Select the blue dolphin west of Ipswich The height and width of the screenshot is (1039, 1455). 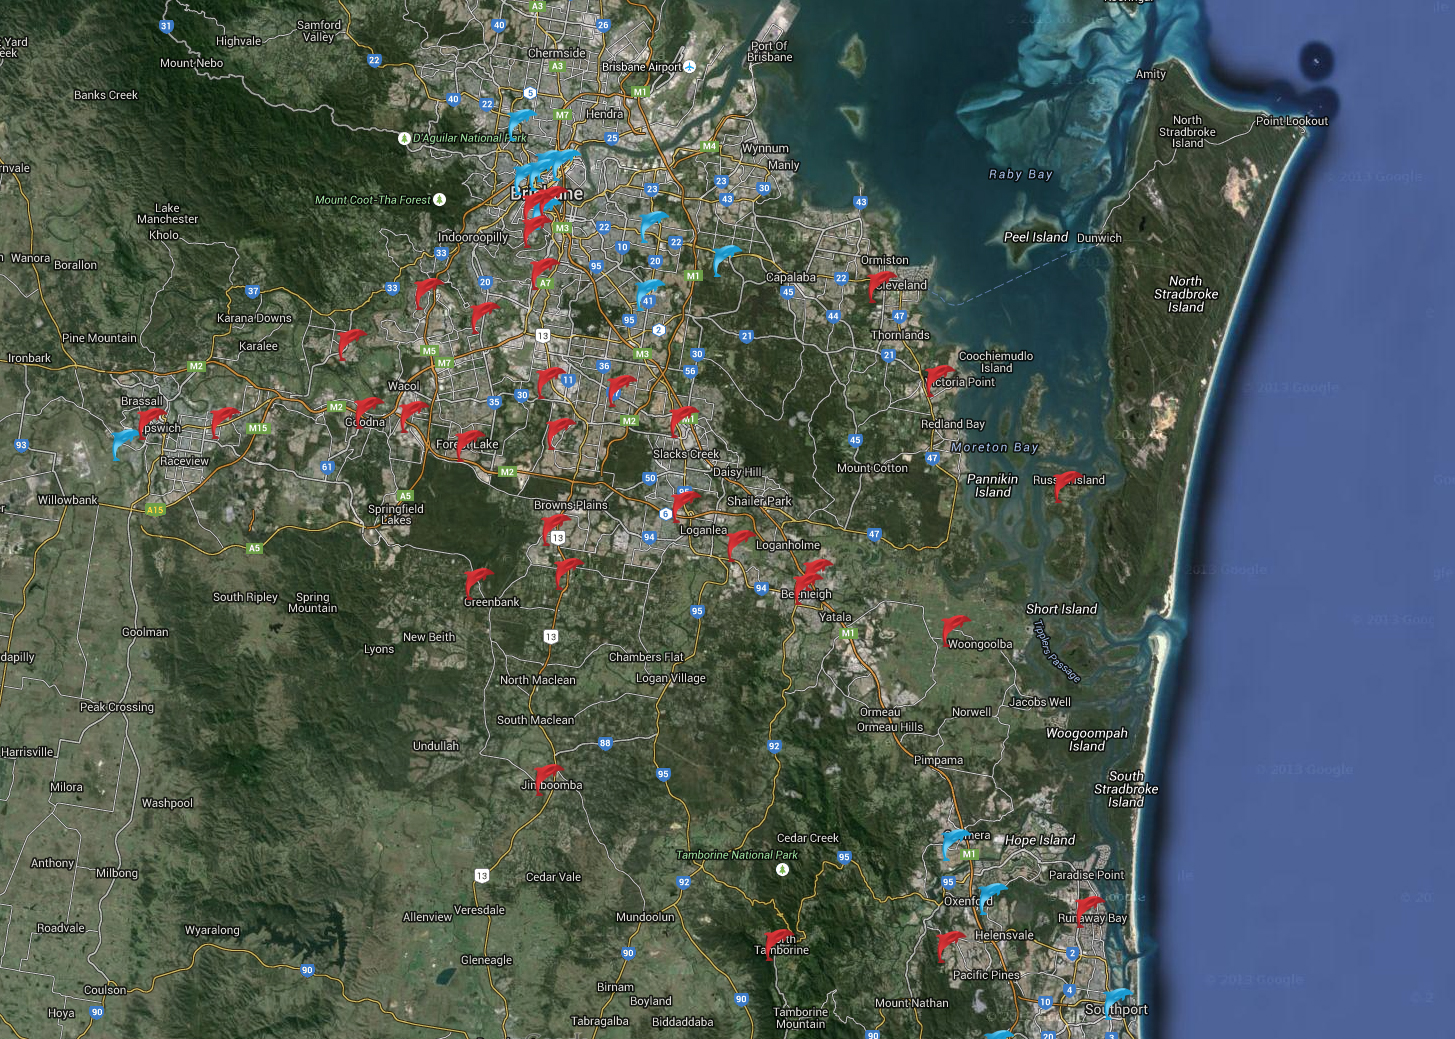pyautogui.click(x=125, y=442)
